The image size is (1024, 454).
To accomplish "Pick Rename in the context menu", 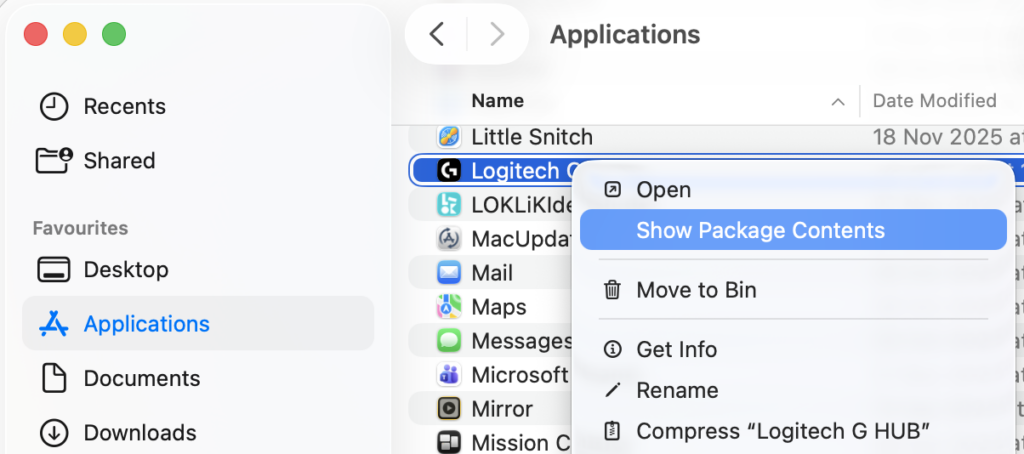I will tap(677, 390).
